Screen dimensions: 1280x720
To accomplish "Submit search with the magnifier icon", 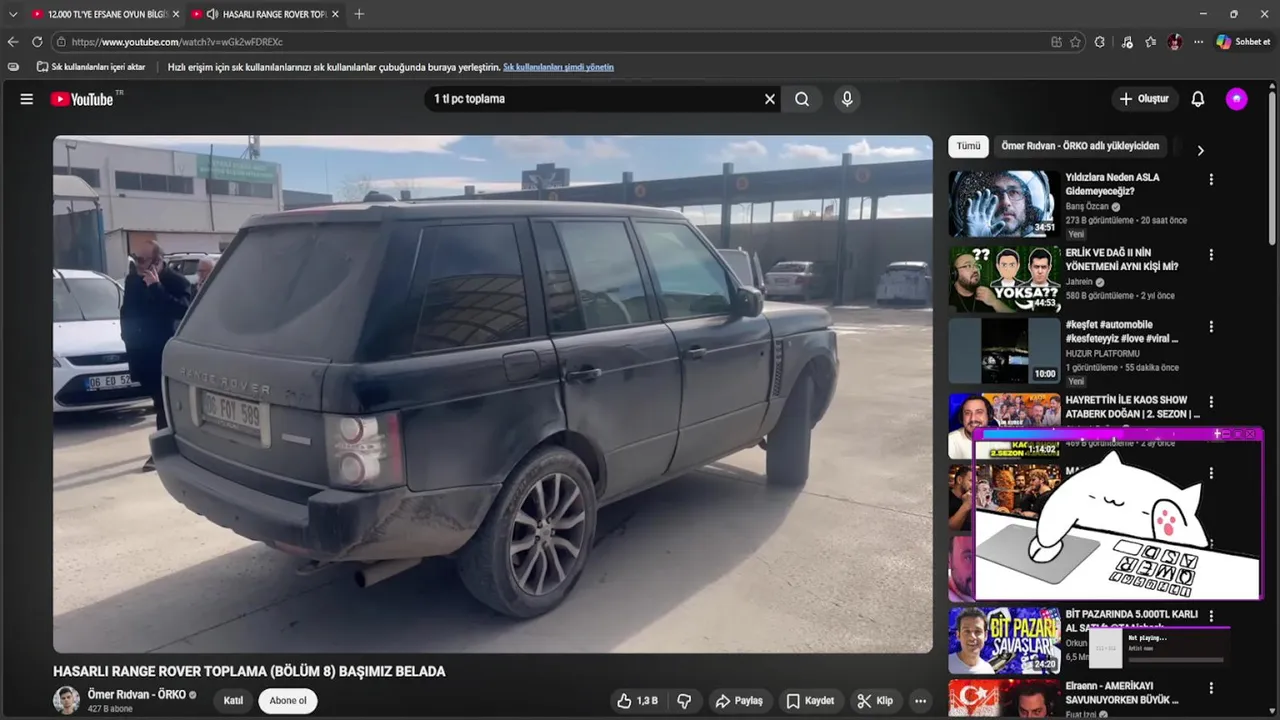I will (802, 99).
